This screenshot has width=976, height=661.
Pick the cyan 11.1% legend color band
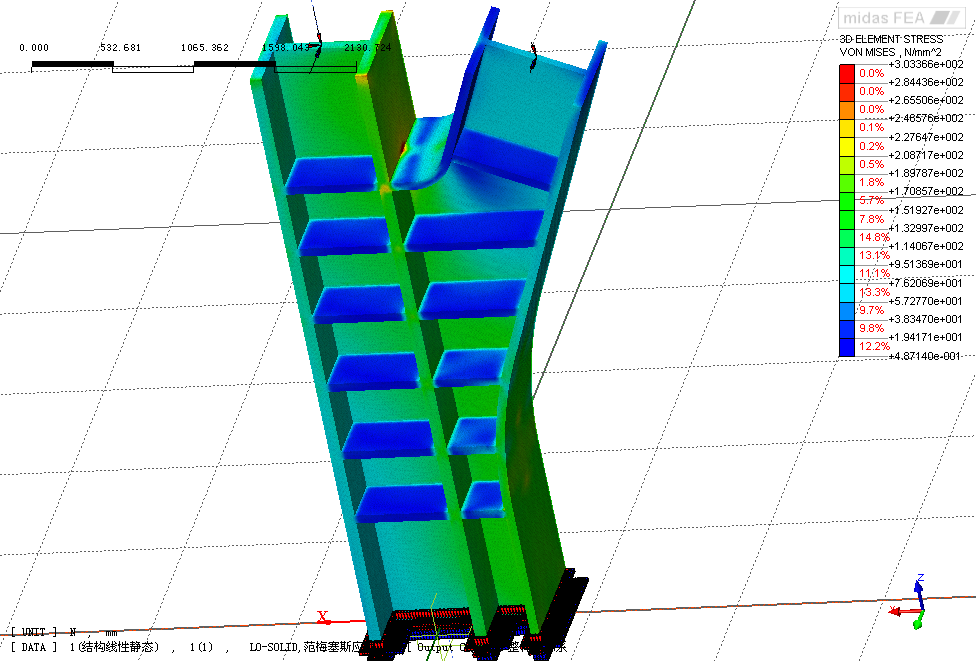click(847, 273)
